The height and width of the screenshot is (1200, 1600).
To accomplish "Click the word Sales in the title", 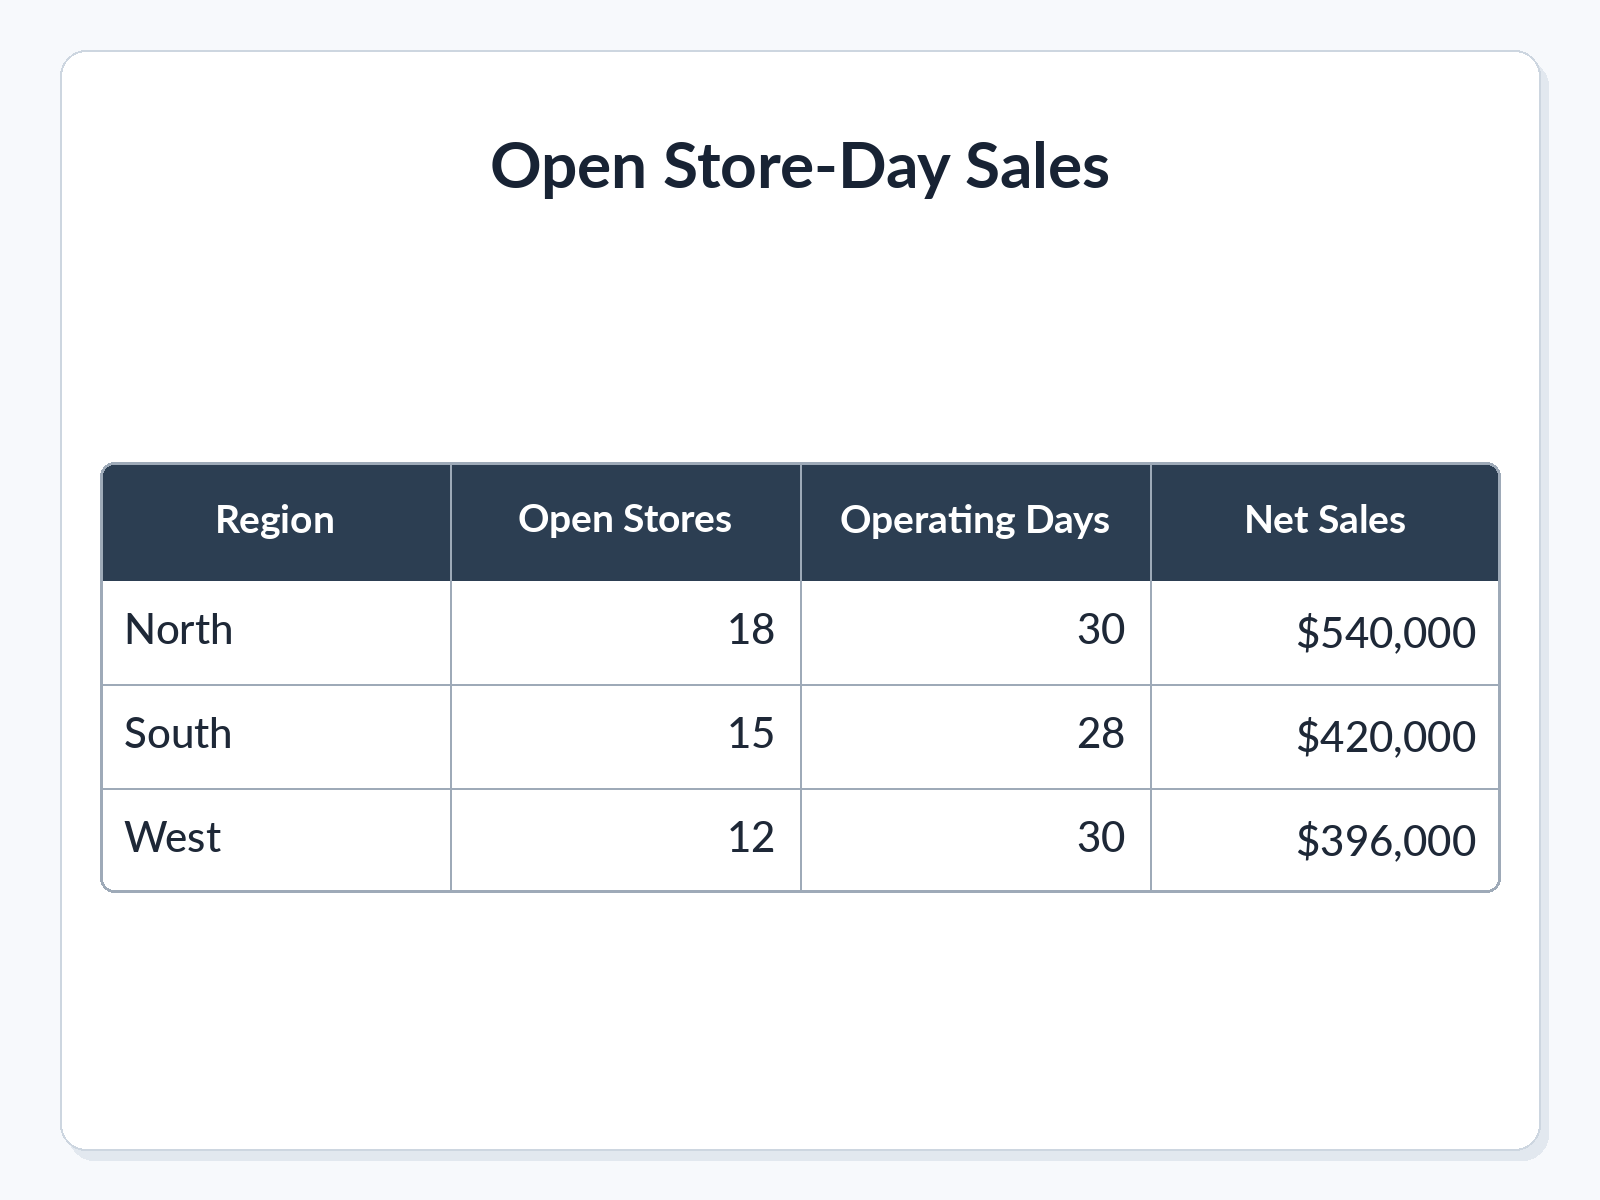I will [x=1037, y=166].
